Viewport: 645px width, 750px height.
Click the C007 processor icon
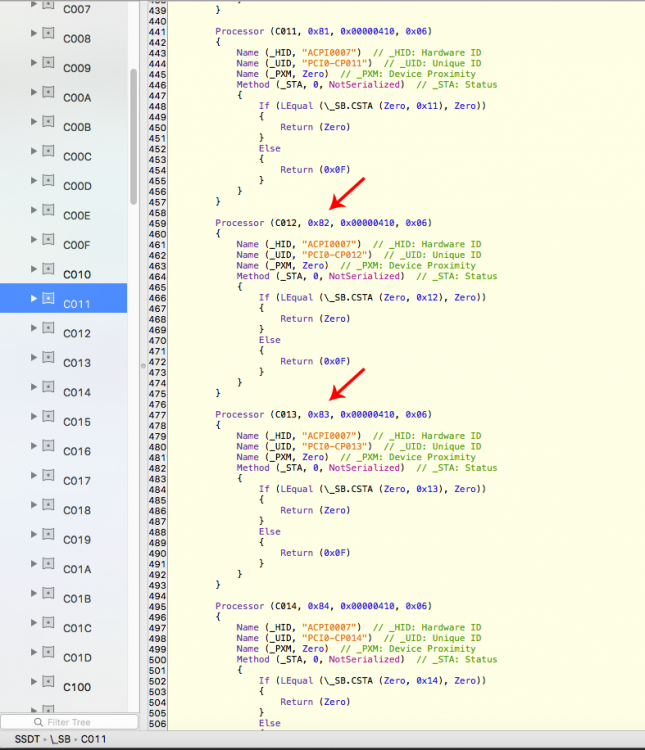(x=48, y=5)
